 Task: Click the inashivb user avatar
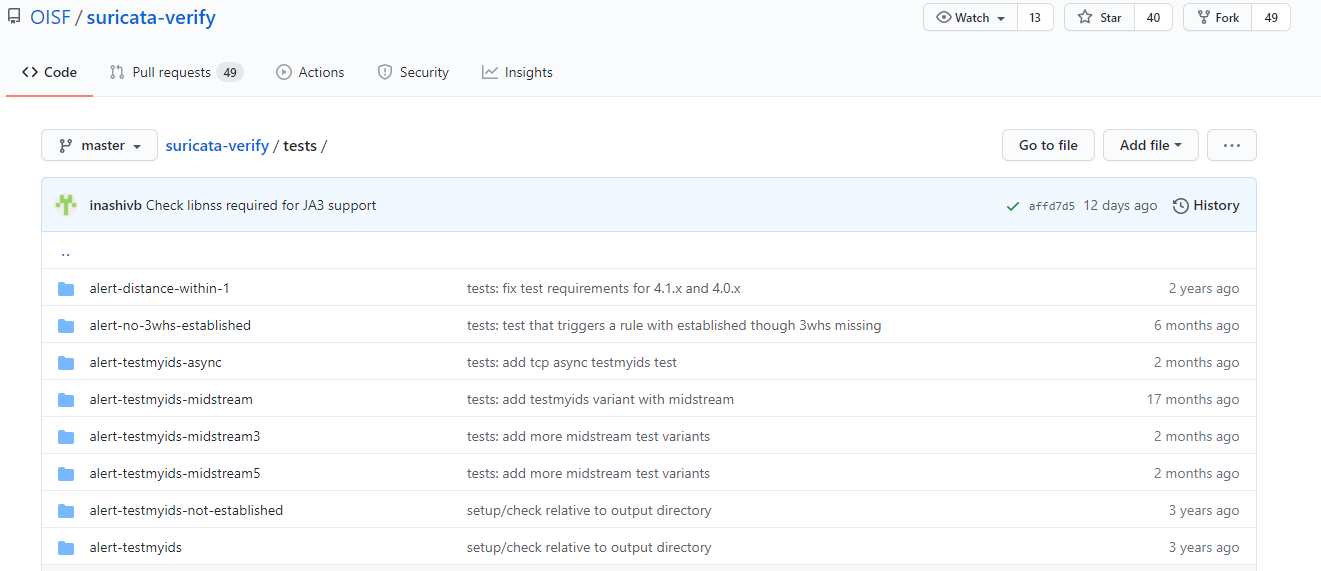(66, 205)
